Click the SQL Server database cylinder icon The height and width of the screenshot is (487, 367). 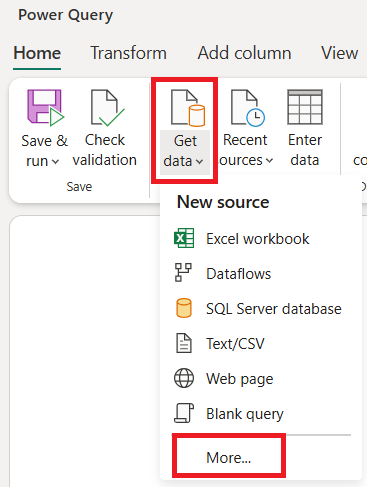coord(184,308)
